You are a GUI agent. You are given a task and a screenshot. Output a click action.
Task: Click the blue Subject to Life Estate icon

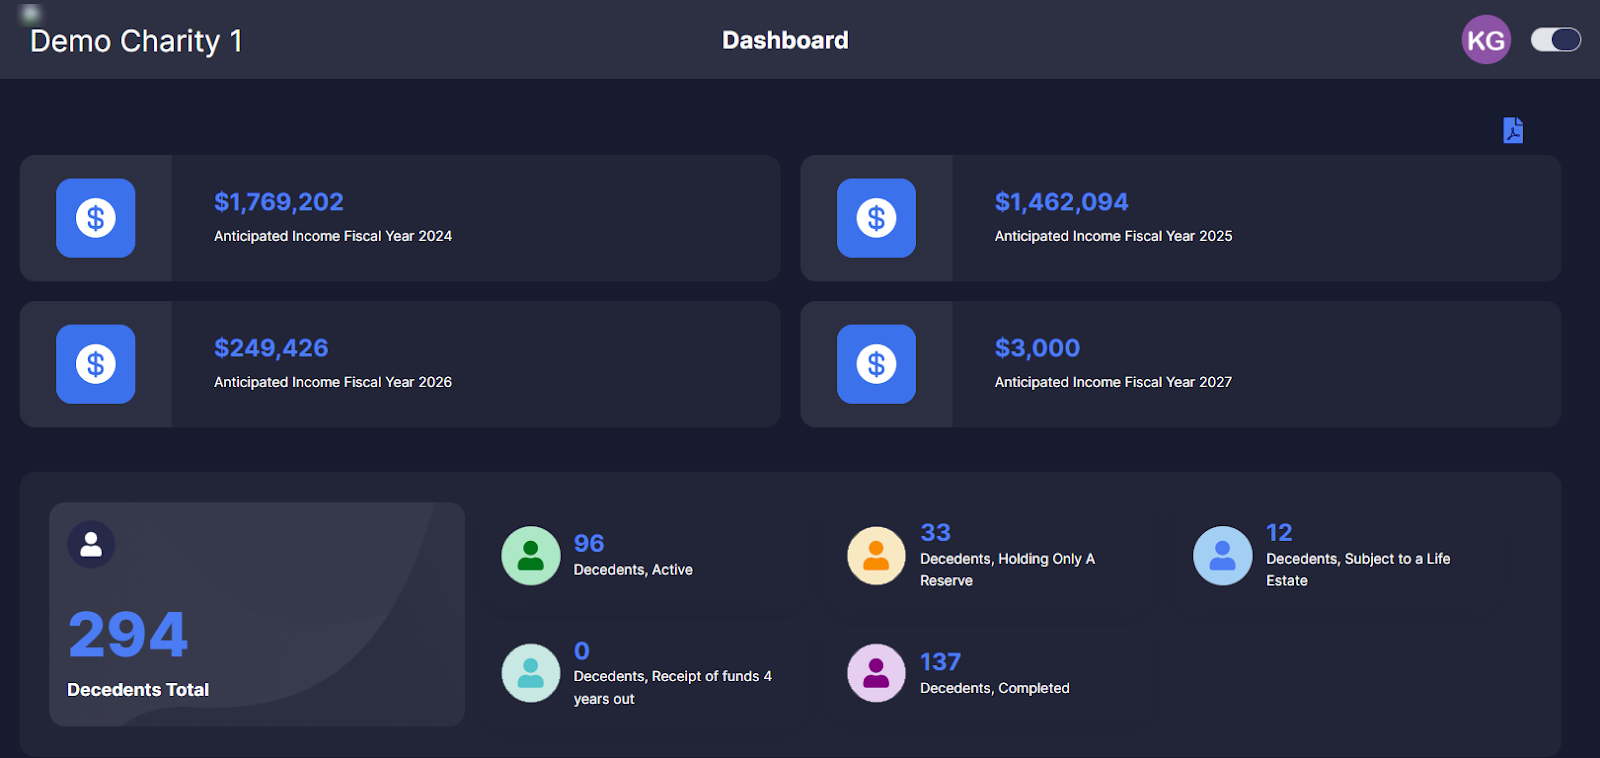tap(1222, 556)
